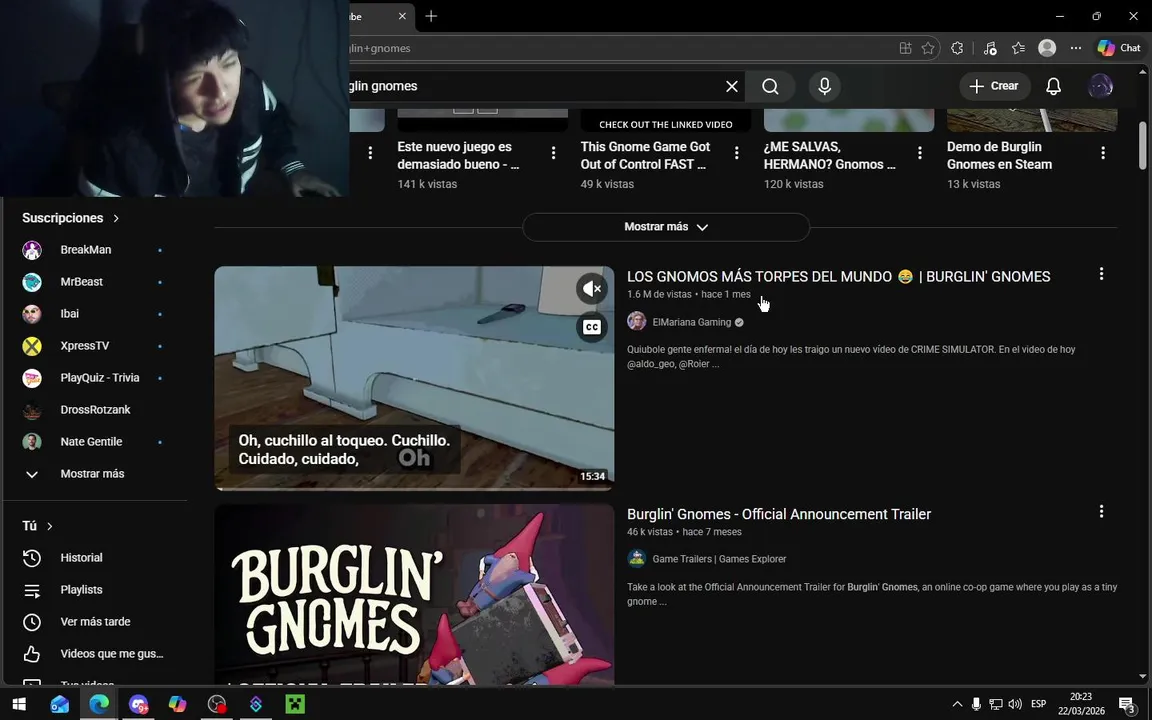Image resolution: width=1152 pixels, height=720 pixels.
Task: Open browser extensions puzzle icon
Action: click(957, 48)
